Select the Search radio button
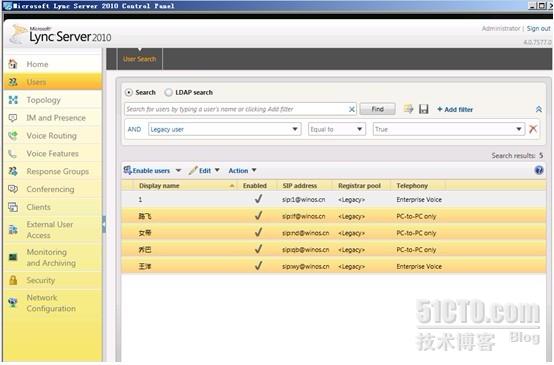This screenshot has height=365, width=554. click(x=129, y=93)
